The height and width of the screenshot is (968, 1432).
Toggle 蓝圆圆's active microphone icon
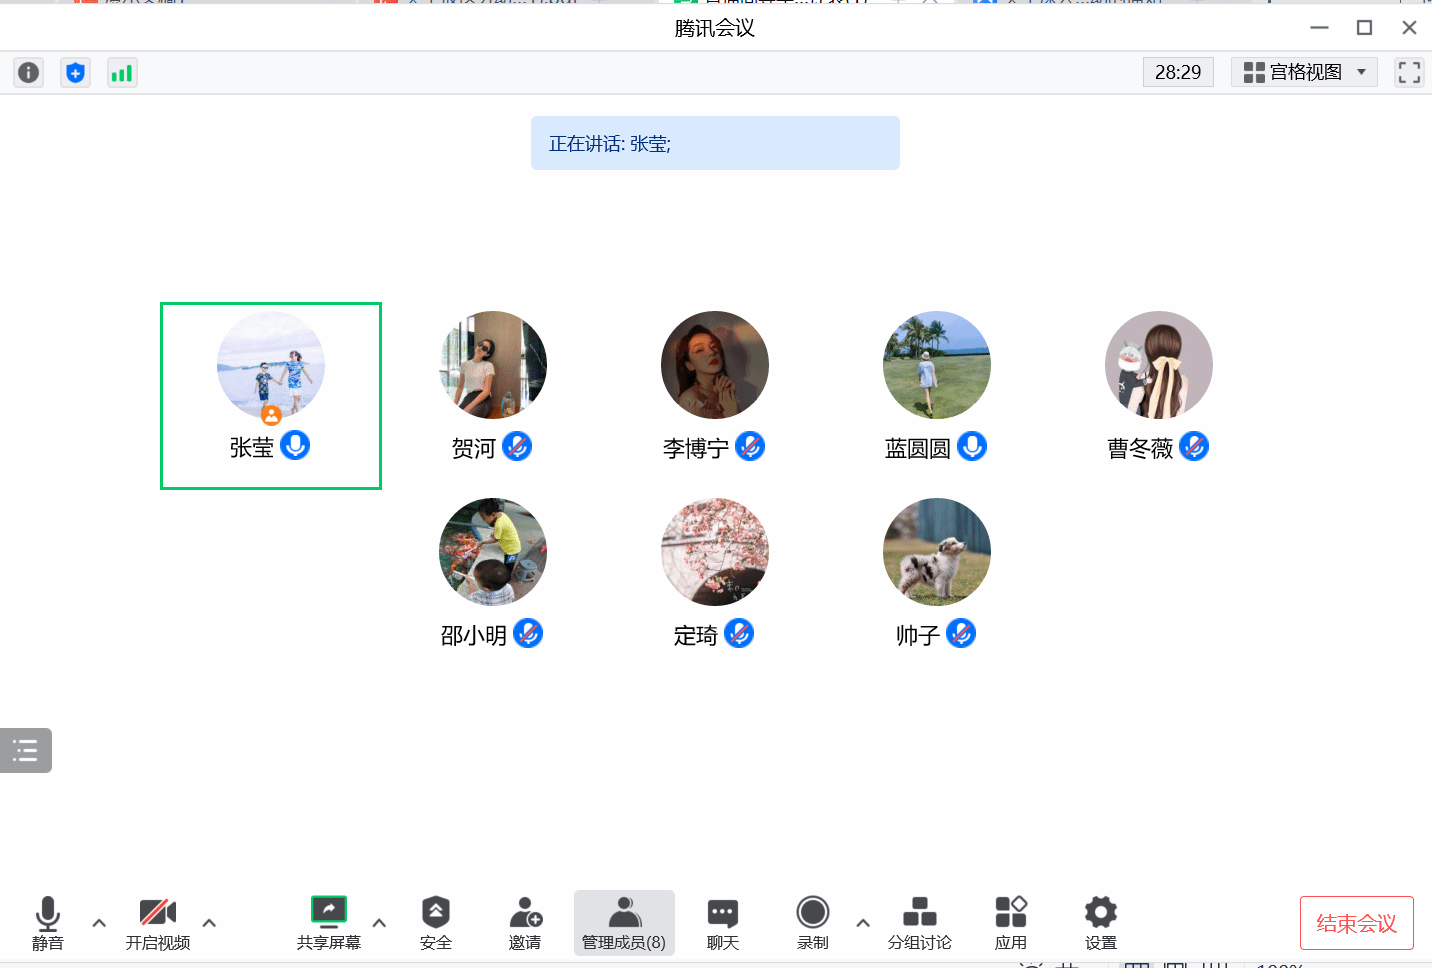972,446
